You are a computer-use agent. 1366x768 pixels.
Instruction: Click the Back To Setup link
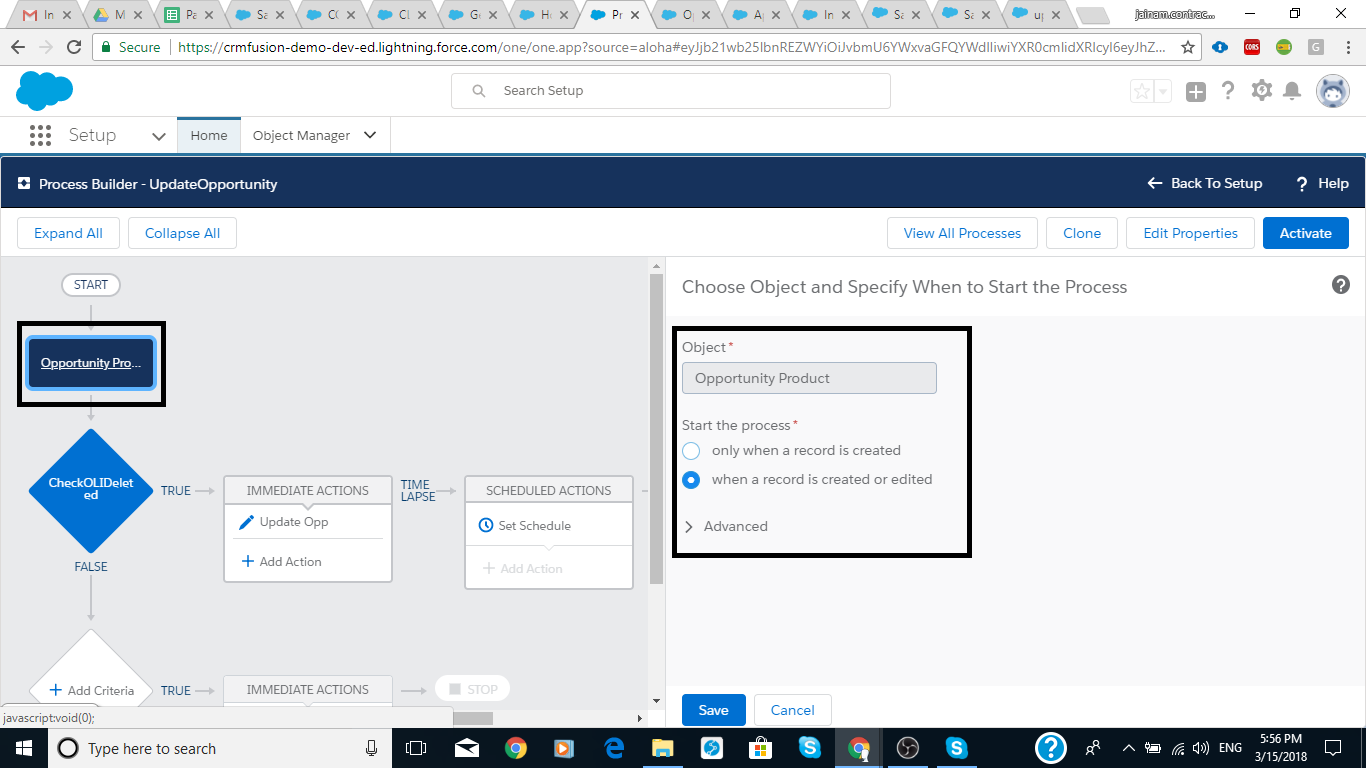[x=1204, y=183]
